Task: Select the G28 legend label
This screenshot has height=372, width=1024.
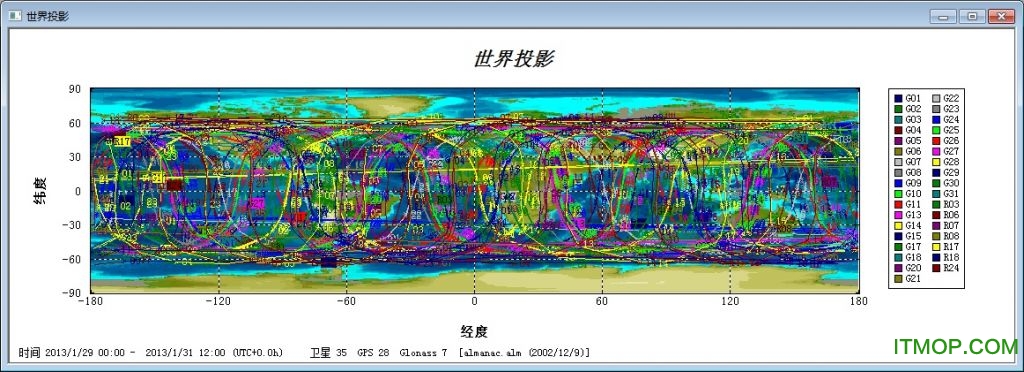Action: pos(952,162)
